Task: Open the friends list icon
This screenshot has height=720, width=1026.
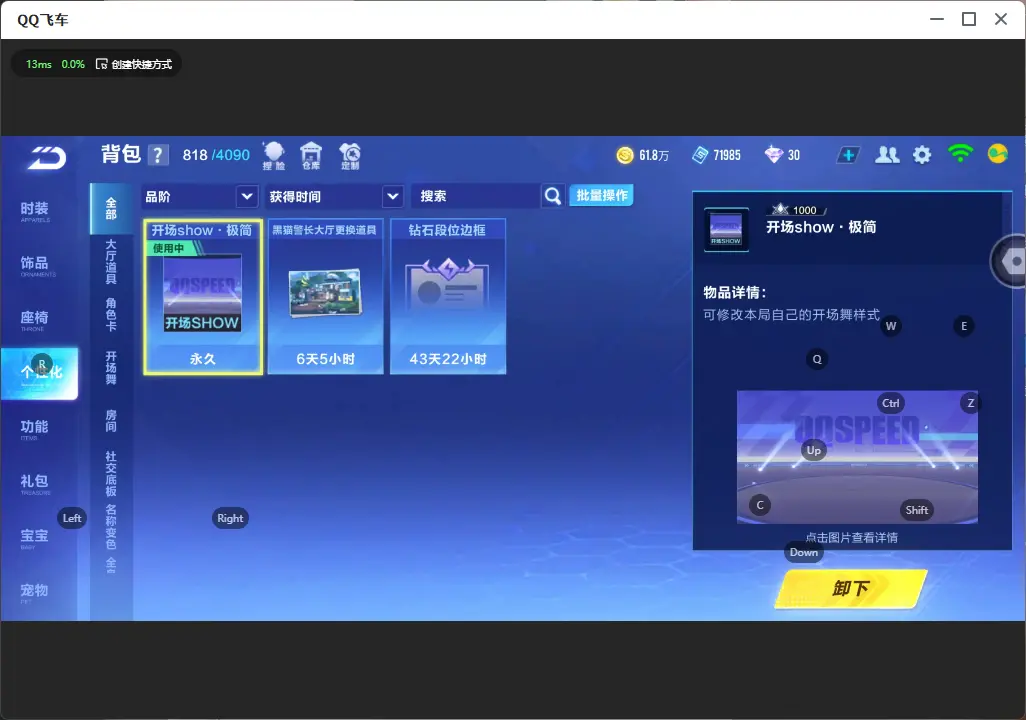Action: 887,155
